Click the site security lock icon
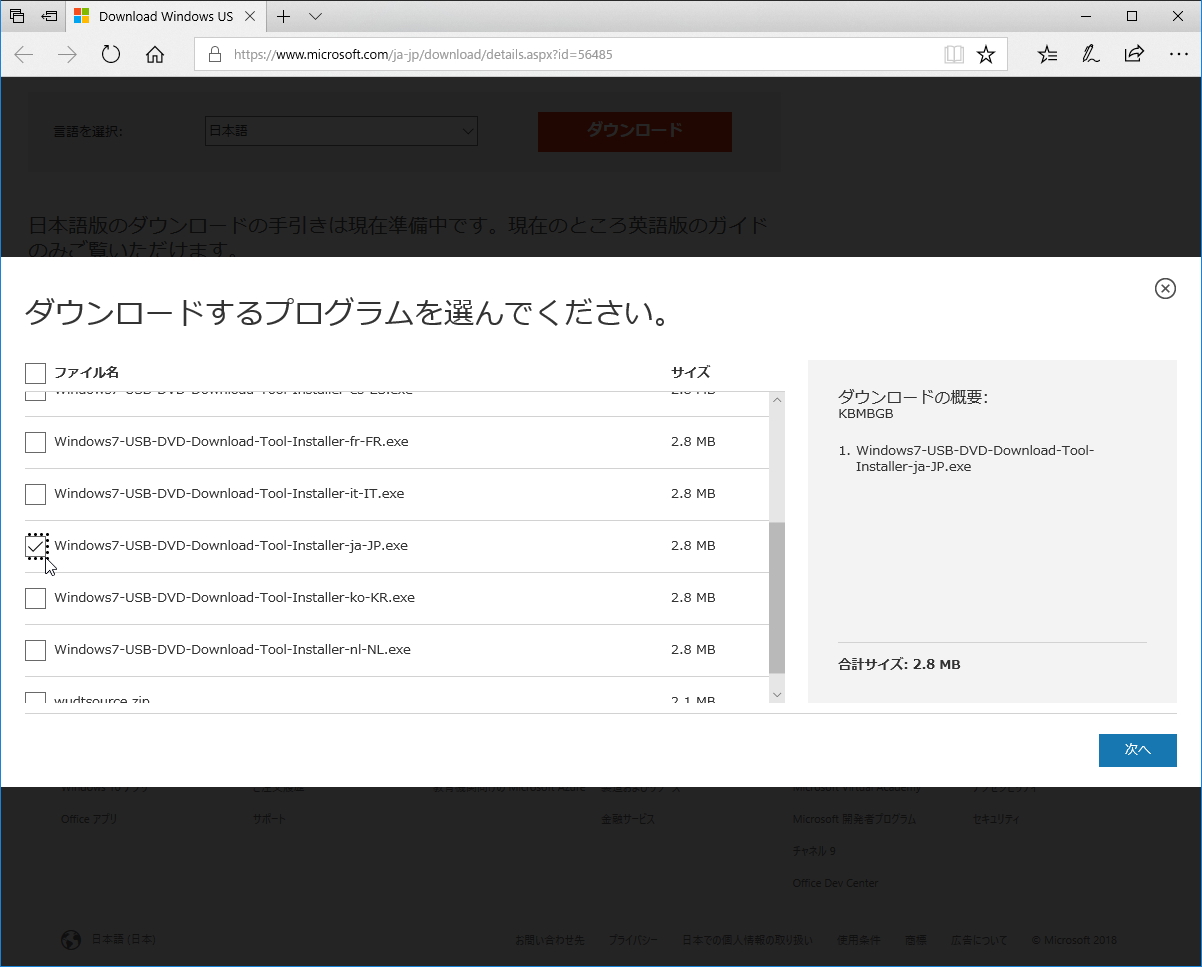1202x967 pixels. click(x=214, y=54)
